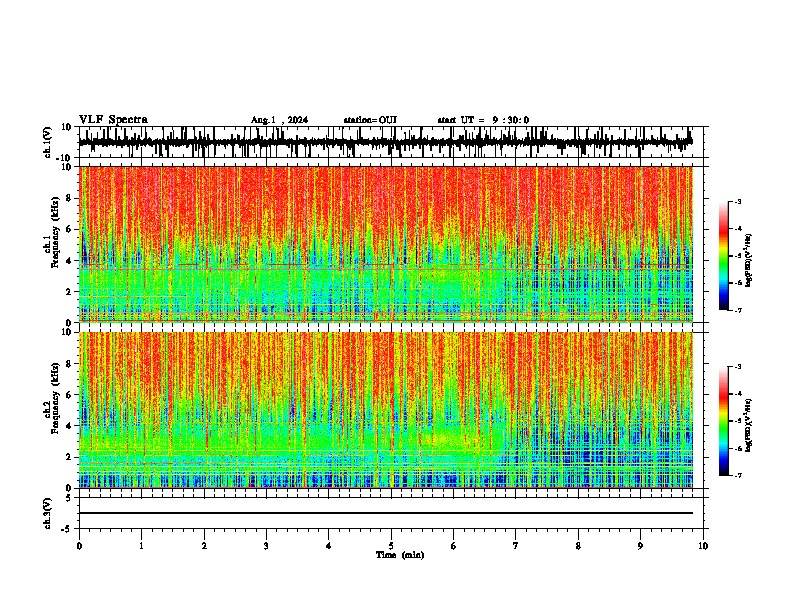792x612 pixels.
Task: Click the "2" tick on the time axis
Action: [204, 546]
